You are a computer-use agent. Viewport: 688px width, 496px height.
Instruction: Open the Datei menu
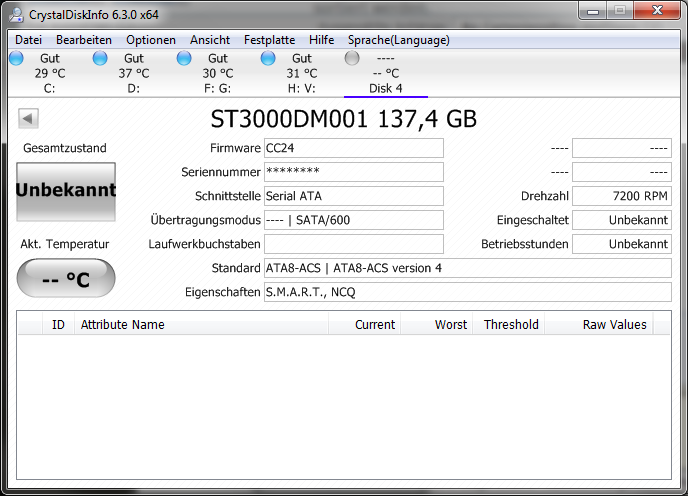pyautogui.click(x=29, y=40)
